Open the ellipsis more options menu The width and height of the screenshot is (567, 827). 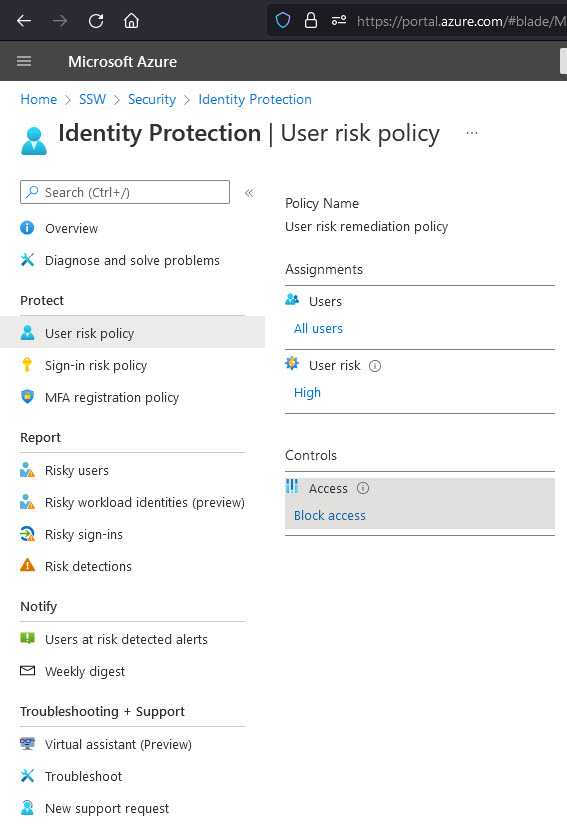(472, 133)
